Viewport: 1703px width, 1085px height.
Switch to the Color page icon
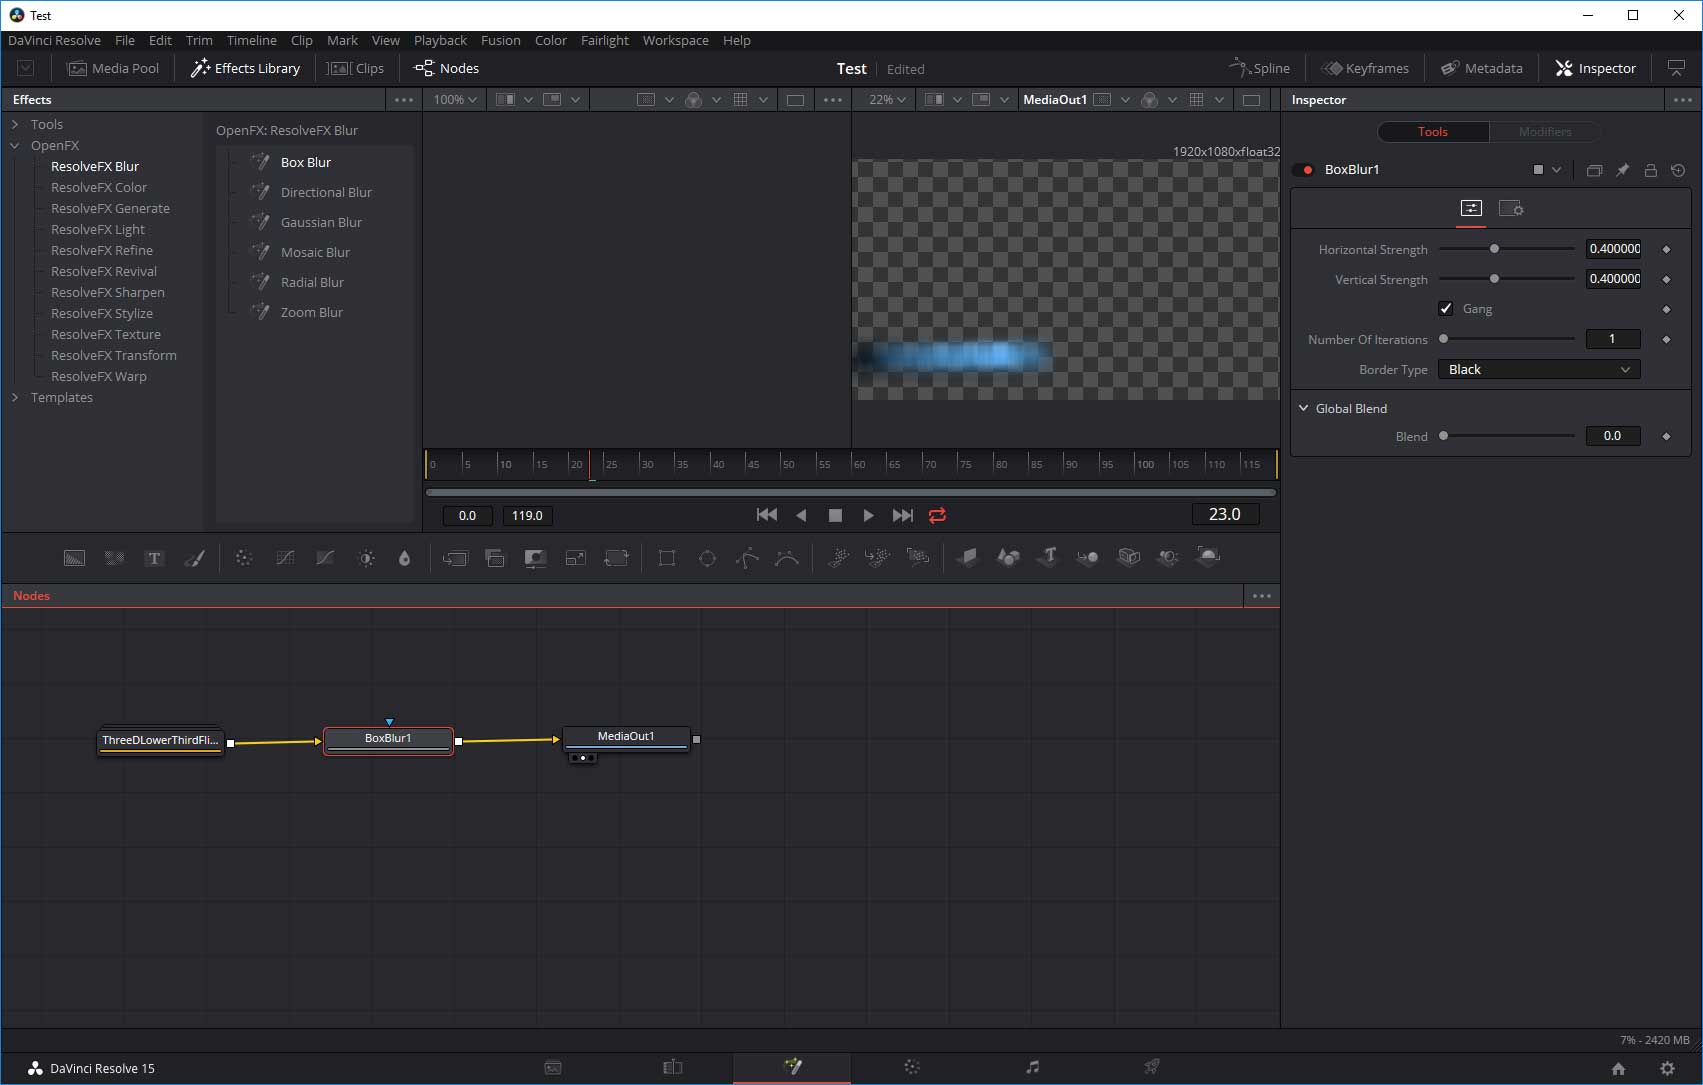click(x=912, y=1067)
